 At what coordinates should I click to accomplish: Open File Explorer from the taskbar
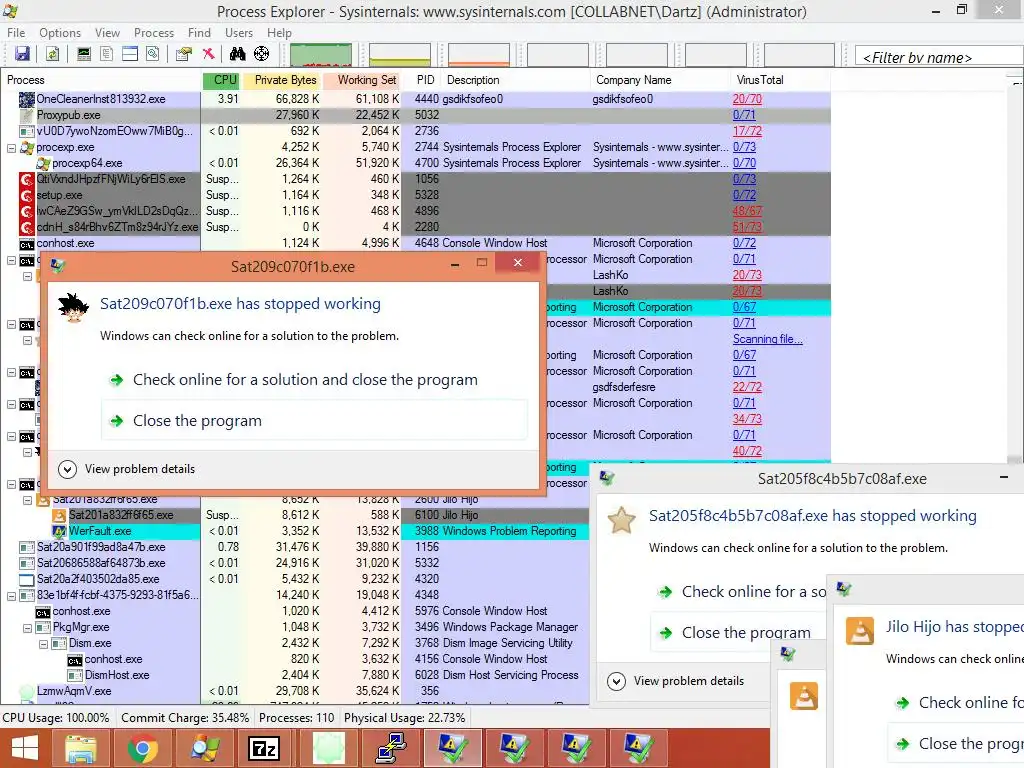point(80,748)
